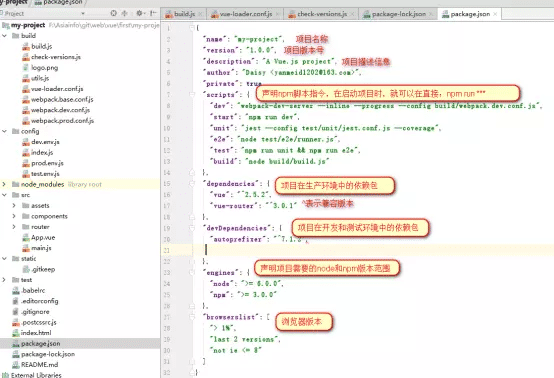Select .editorconfig file
Viewport: 554px width, 378px height.
pos(35,301)
